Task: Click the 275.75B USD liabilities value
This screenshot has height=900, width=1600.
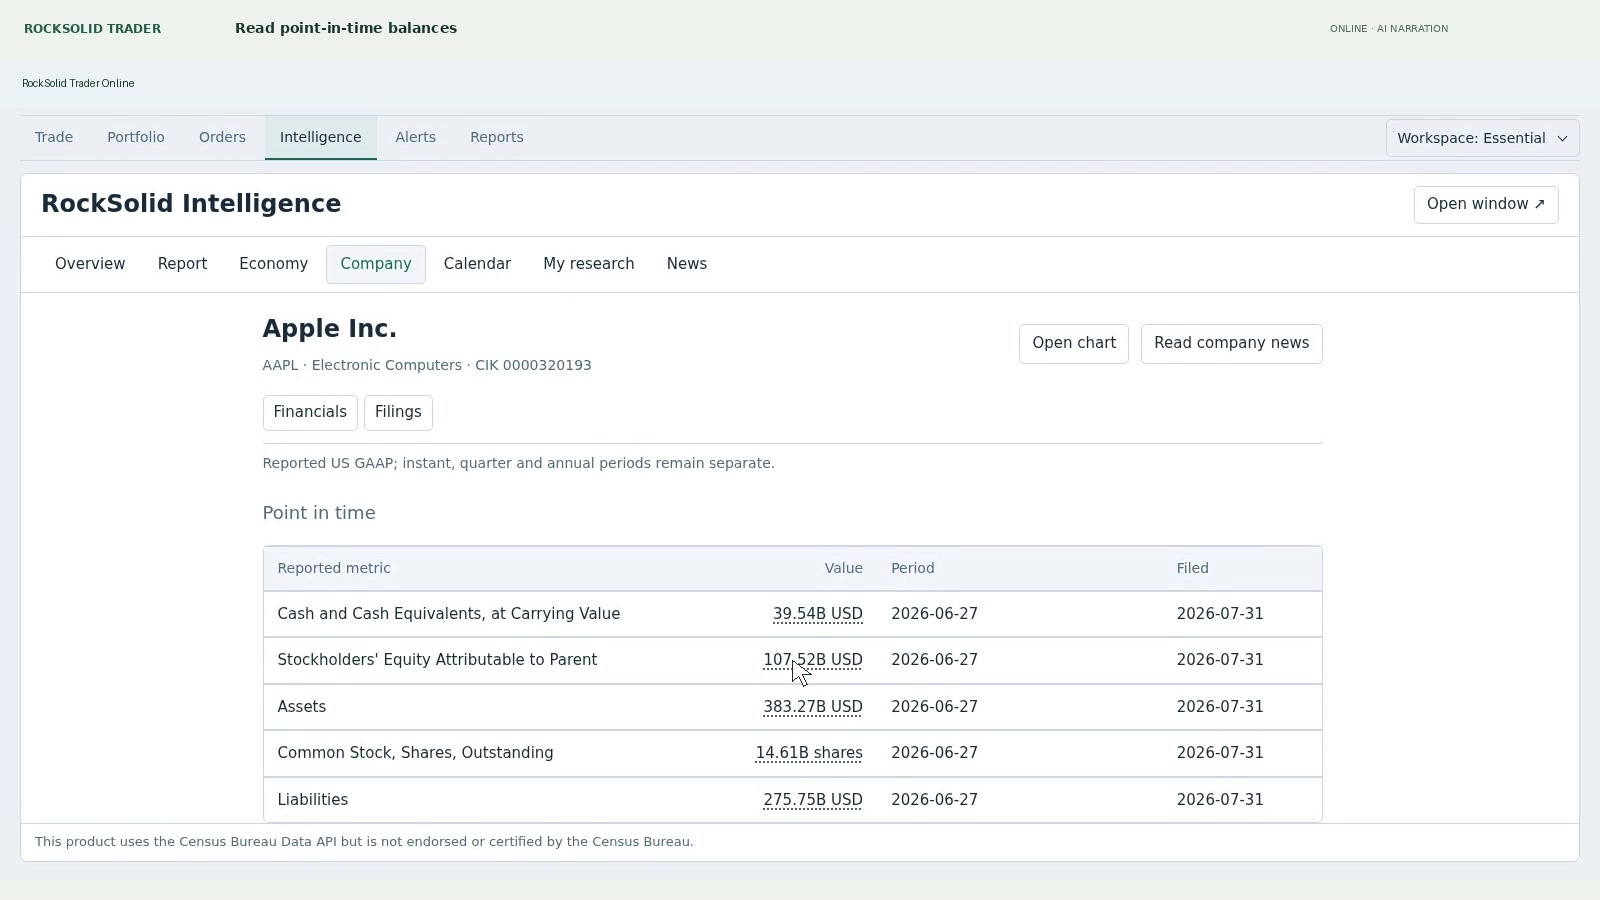Action: coord(812,800)
